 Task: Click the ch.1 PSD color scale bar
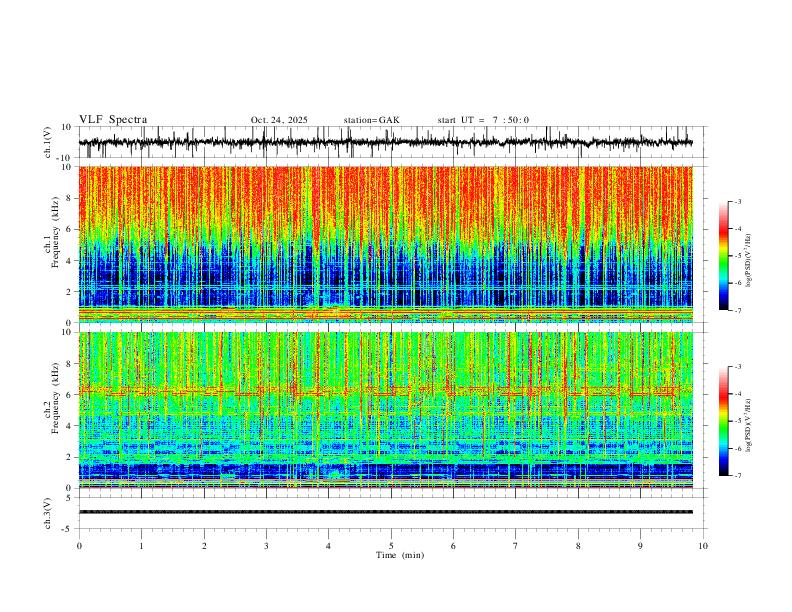723,256
